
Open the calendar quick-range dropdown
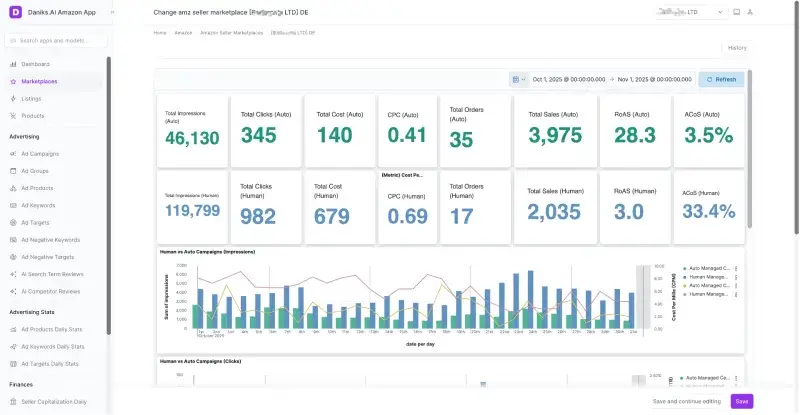pos(518,79)
